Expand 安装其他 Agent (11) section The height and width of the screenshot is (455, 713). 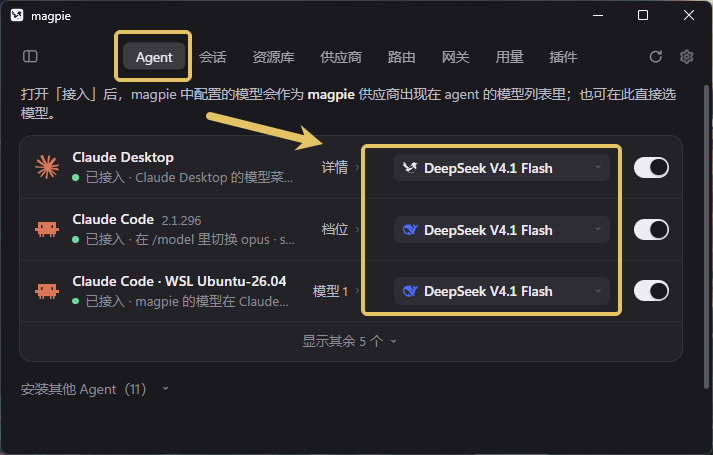tap(95, 389)
